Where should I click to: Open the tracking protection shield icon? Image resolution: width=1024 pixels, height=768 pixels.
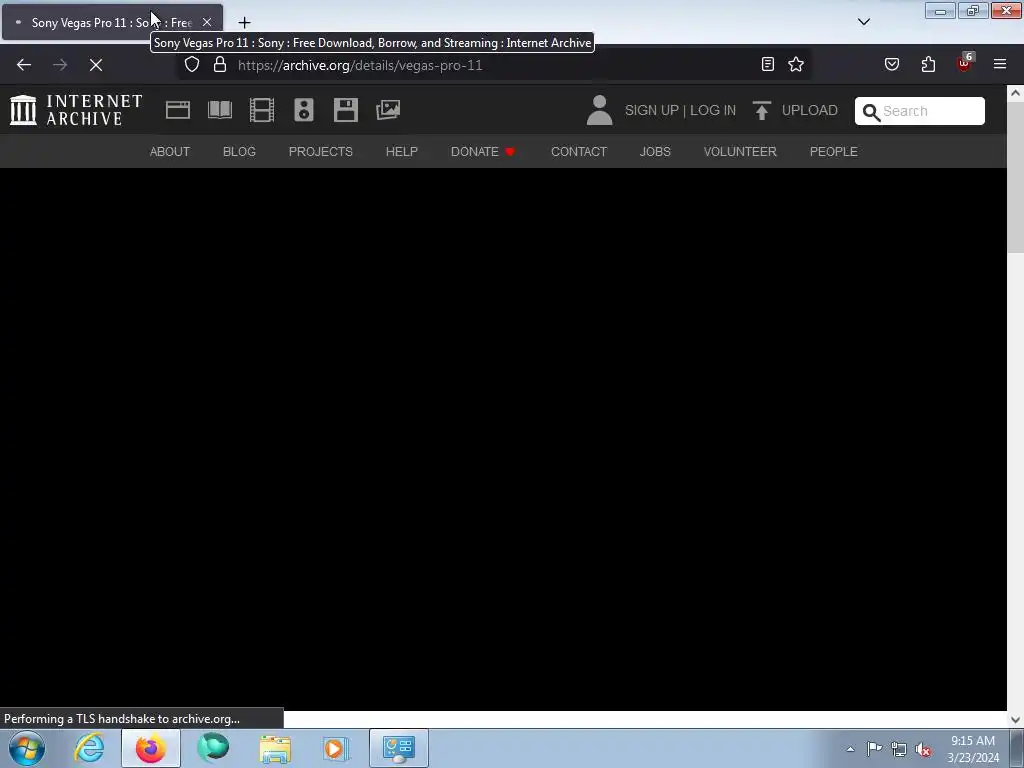point(191,65)
